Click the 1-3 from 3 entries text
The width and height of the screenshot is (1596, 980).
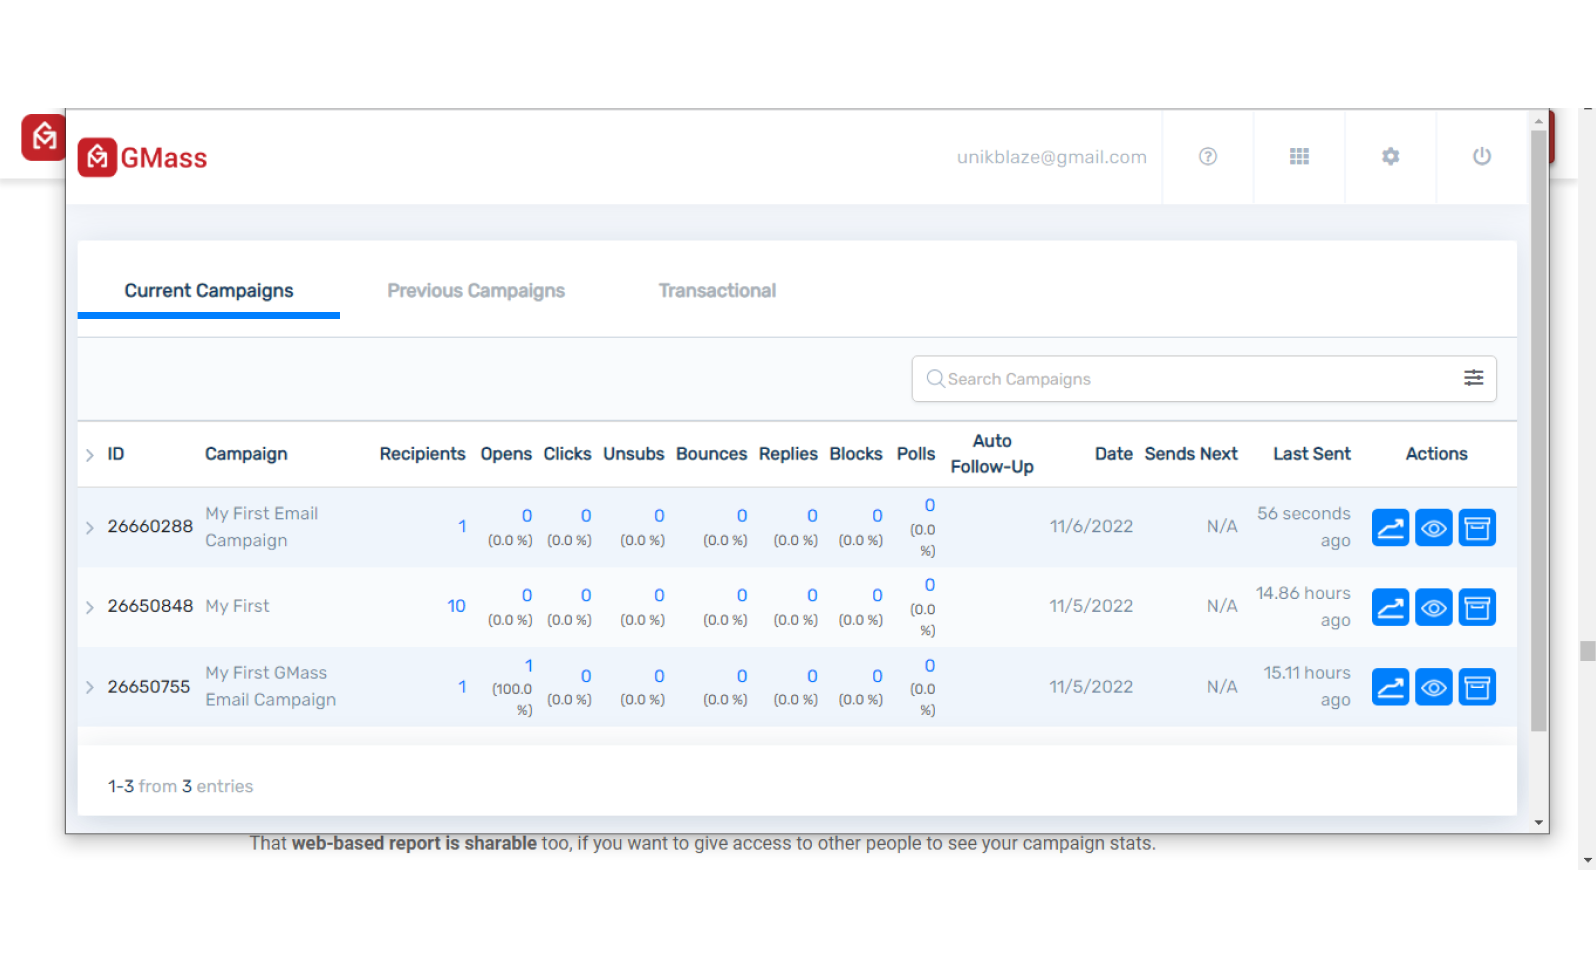[180, 786]
